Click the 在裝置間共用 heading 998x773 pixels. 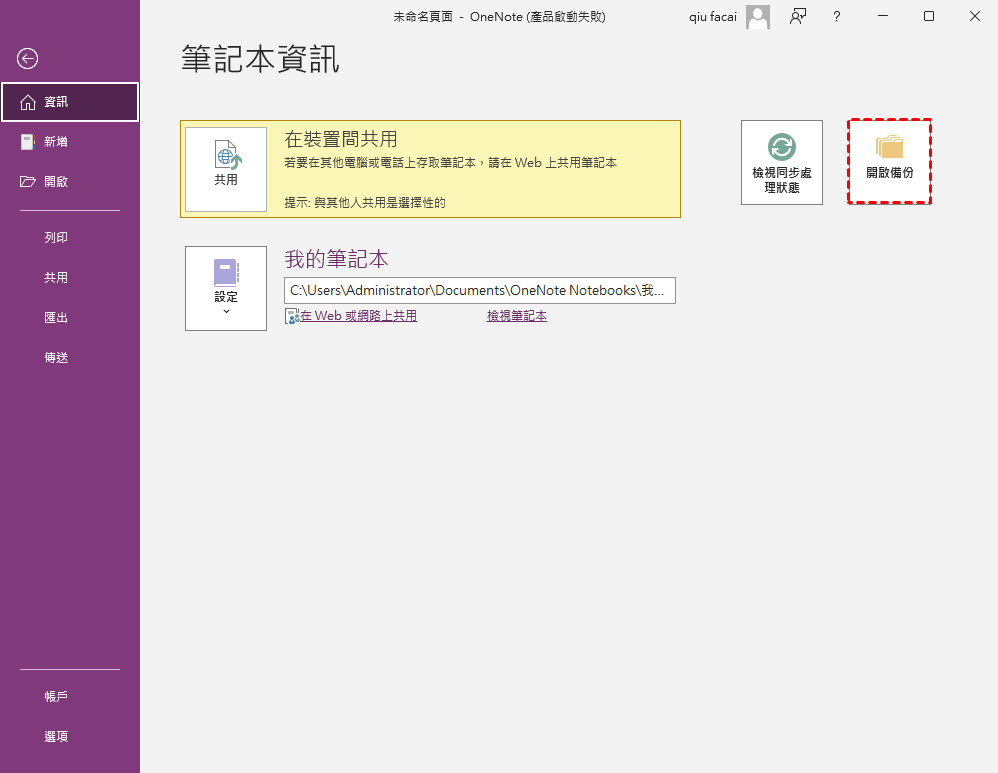pos(341,139)
